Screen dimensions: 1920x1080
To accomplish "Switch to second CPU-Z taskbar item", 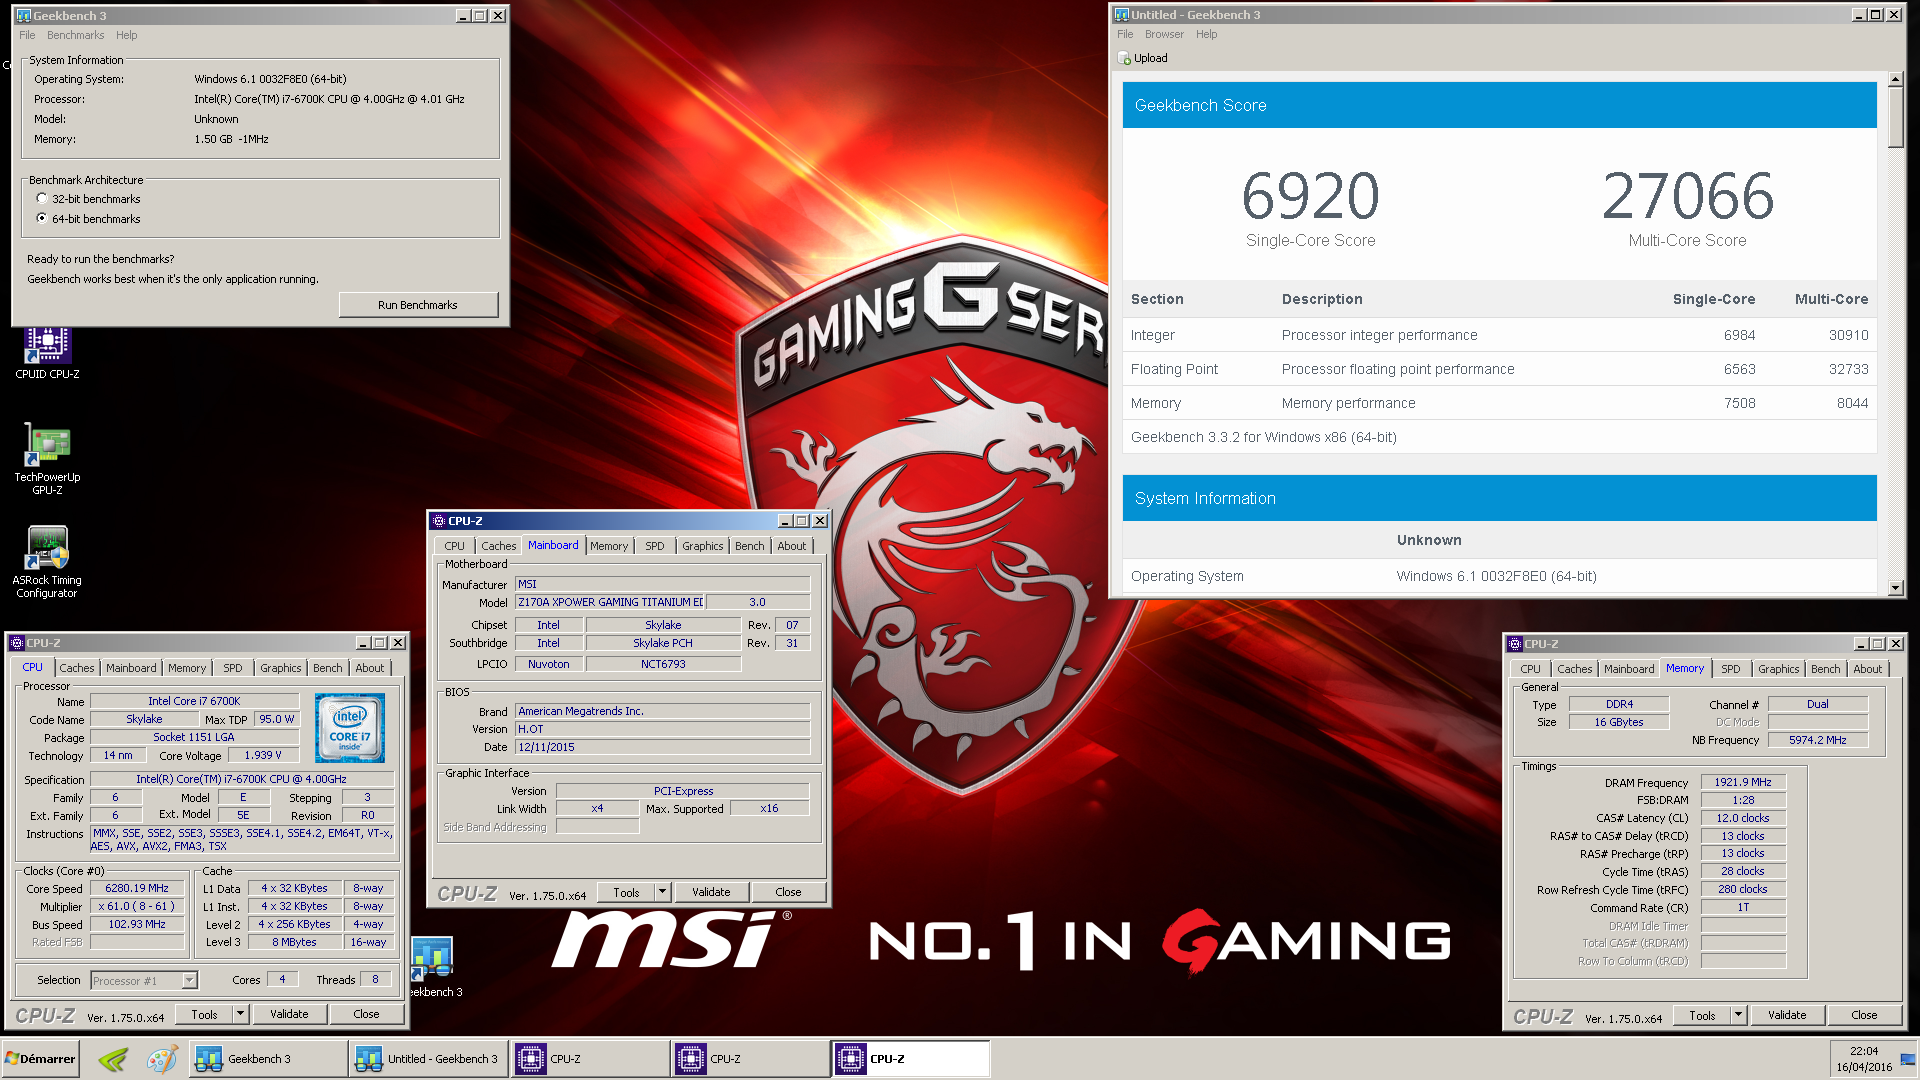I will tap(749, 1059).
